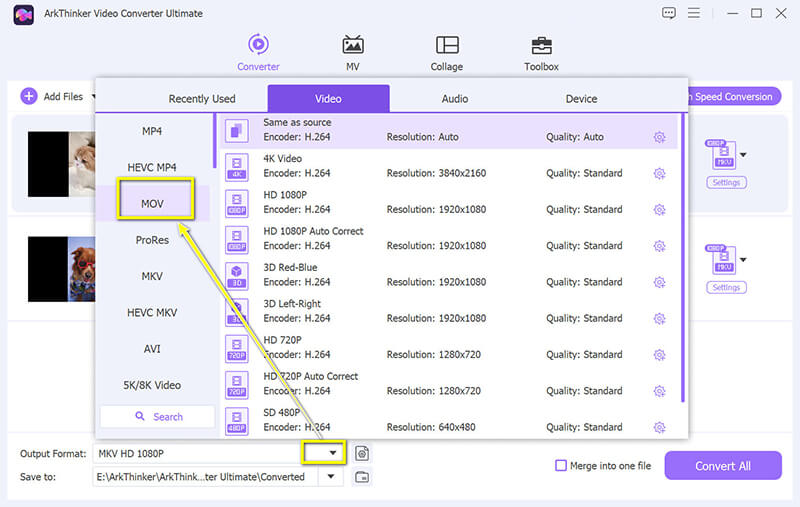Open settings gear for Same as source

(x=659, y=137)
